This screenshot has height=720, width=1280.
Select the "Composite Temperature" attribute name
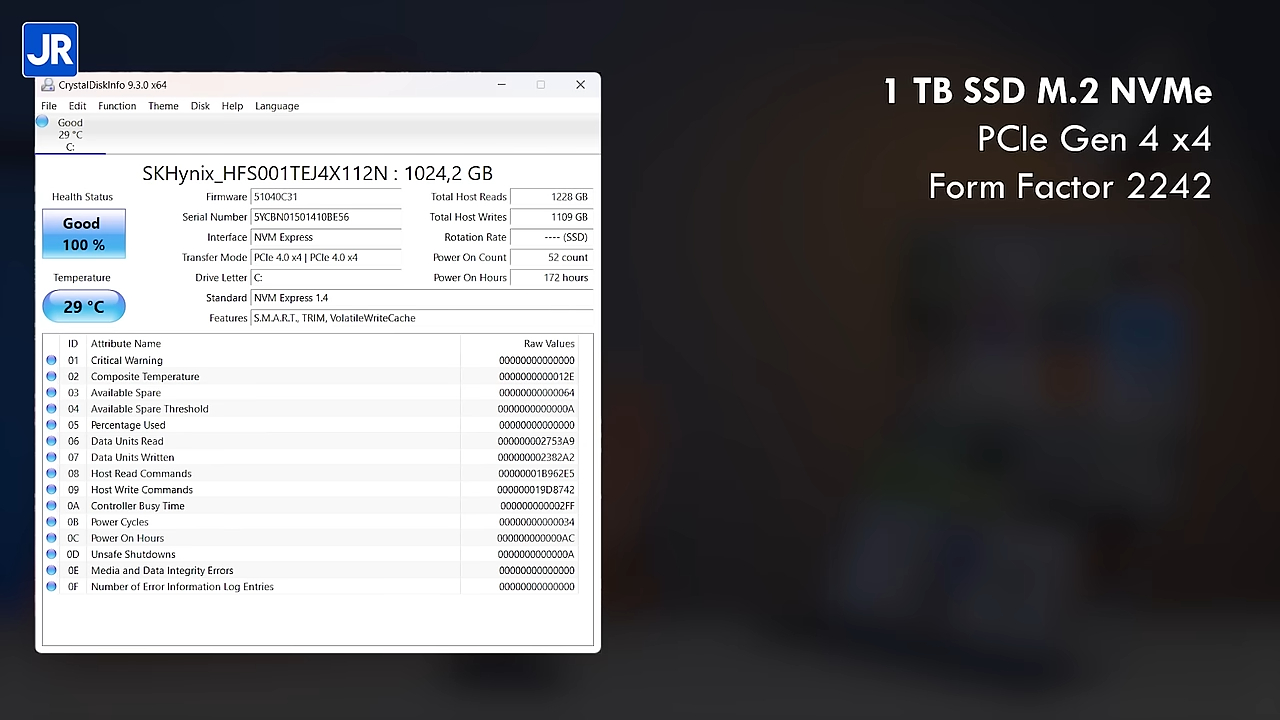145,377
